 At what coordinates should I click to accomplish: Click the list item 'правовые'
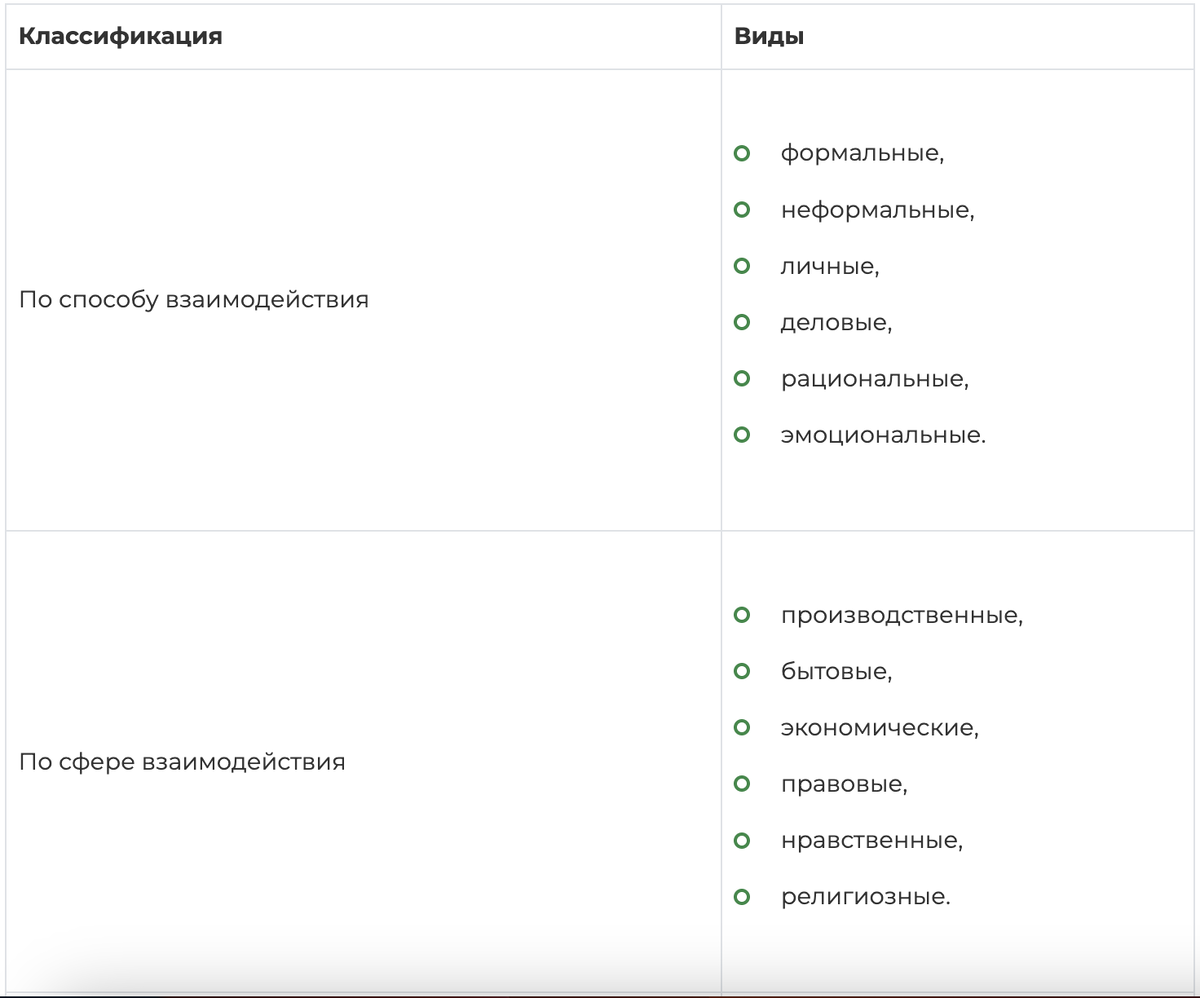[x=844, y=784]
